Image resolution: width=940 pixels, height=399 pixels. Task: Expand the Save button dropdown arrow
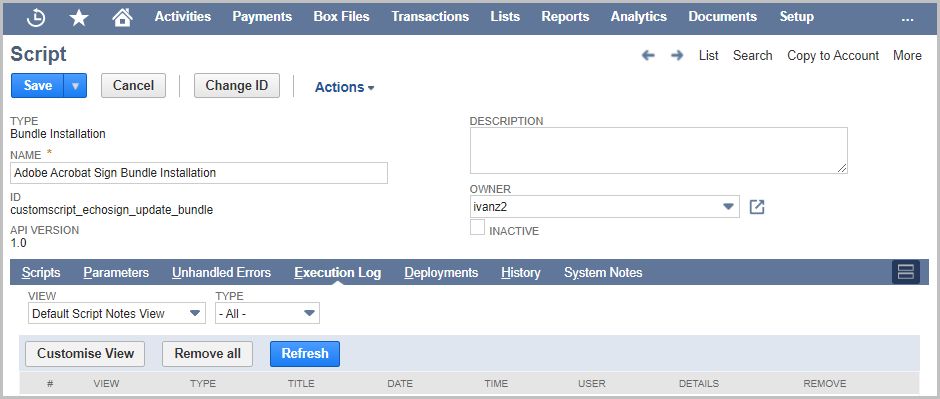coord(75,86)
